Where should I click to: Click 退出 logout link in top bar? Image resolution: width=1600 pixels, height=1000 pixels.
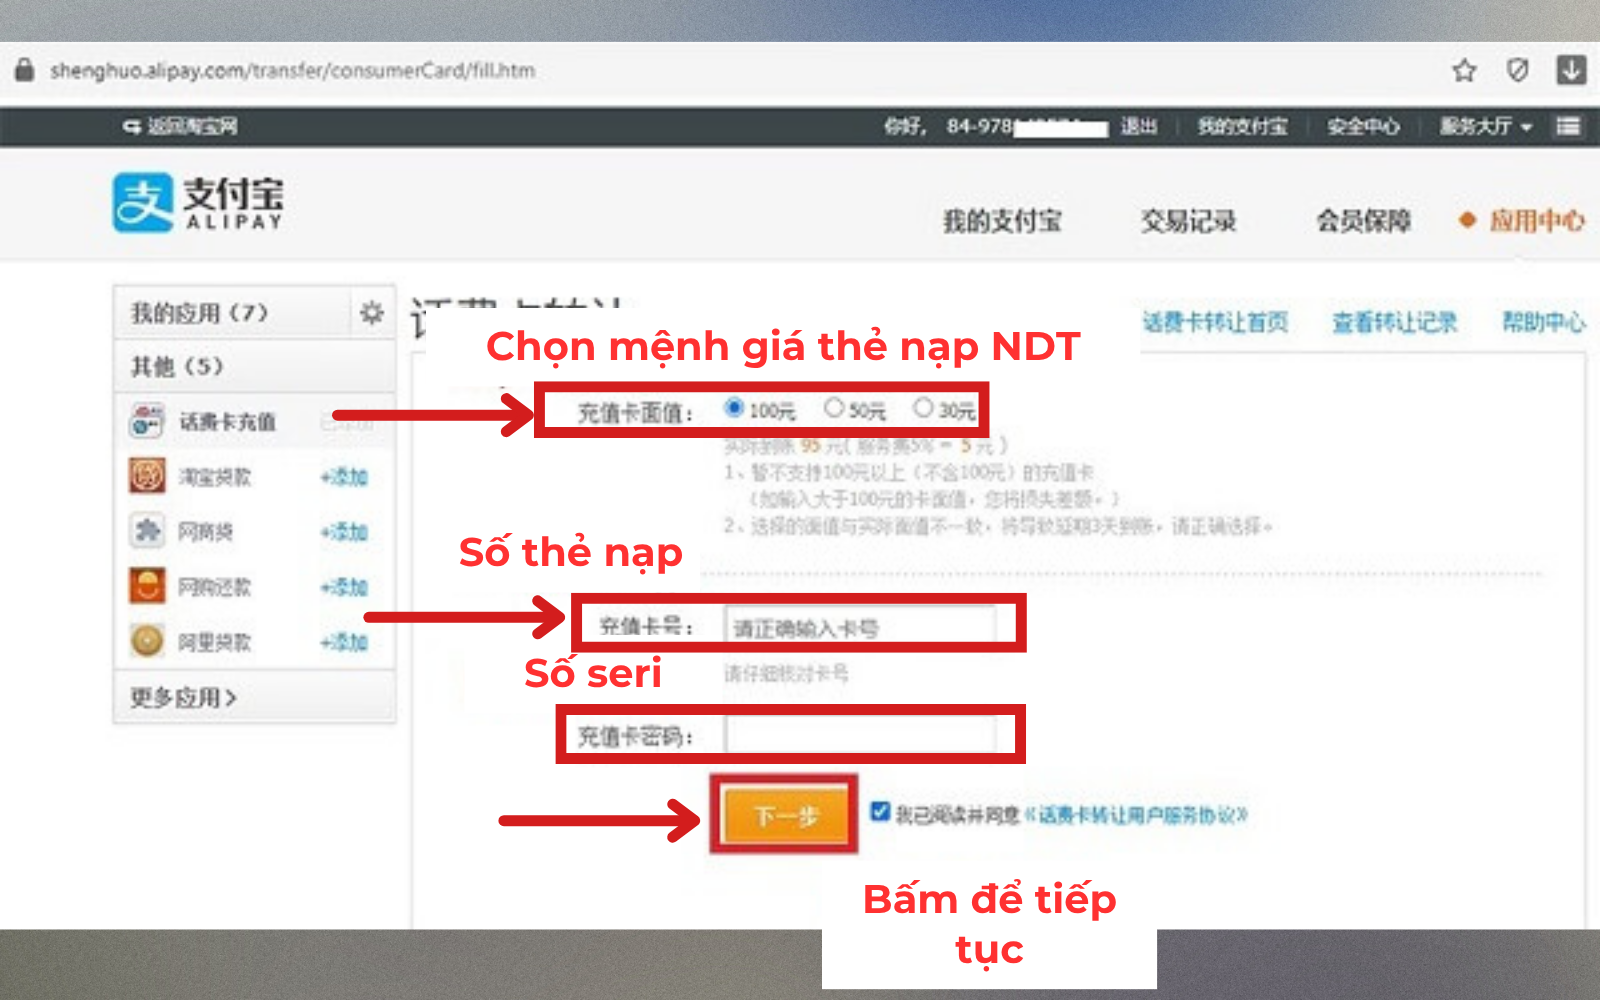click(x=1138, y=126)
